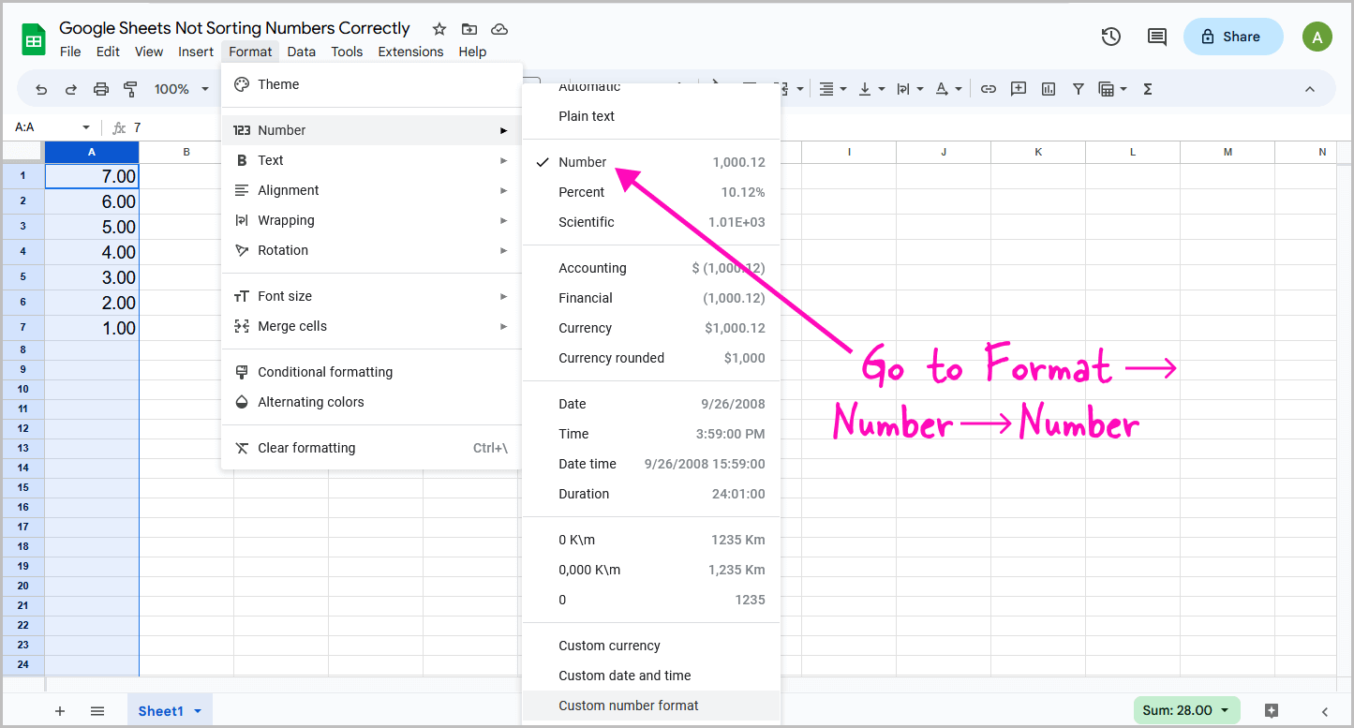Select the paint format tool
1354x728 pixels.
[x=130, y=89]
